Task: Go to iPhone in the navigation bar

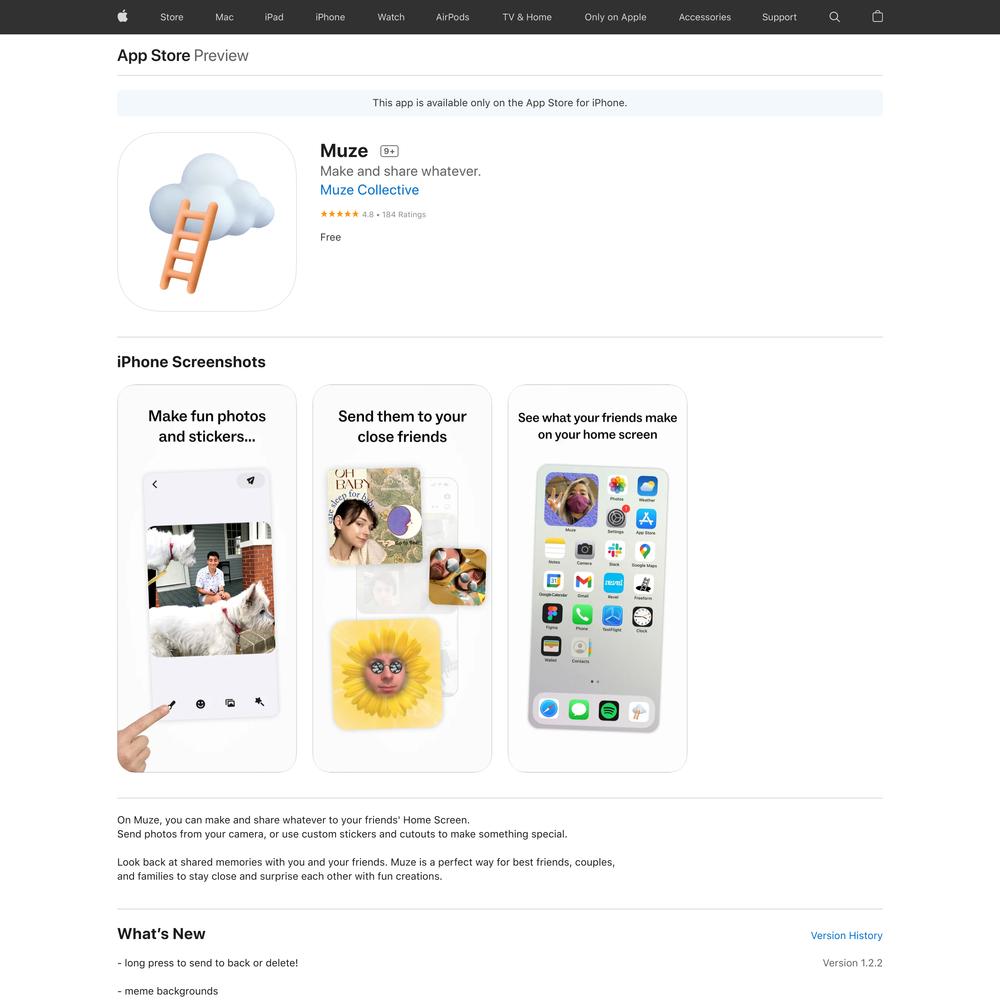Action: click(330, 17)
